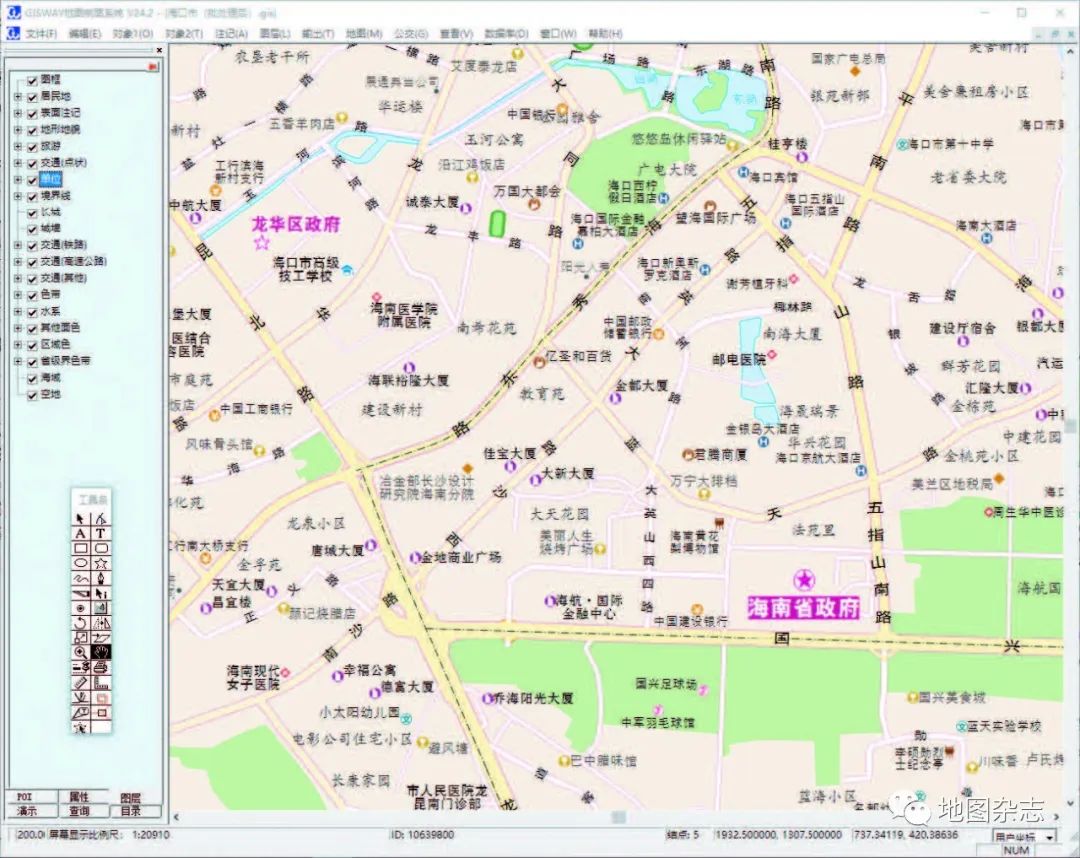Viewport: 1080px width, 858px height.
Task: Select the ellipse drawing tool
Action: click(x=80, y=561)
